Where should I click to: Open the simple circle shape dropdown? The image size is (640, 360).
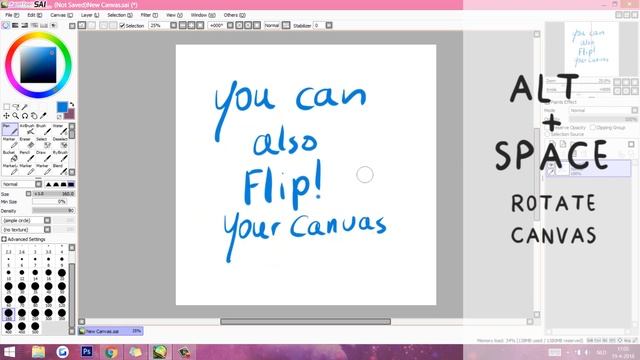pyautogui.click(x=47, y=220)
